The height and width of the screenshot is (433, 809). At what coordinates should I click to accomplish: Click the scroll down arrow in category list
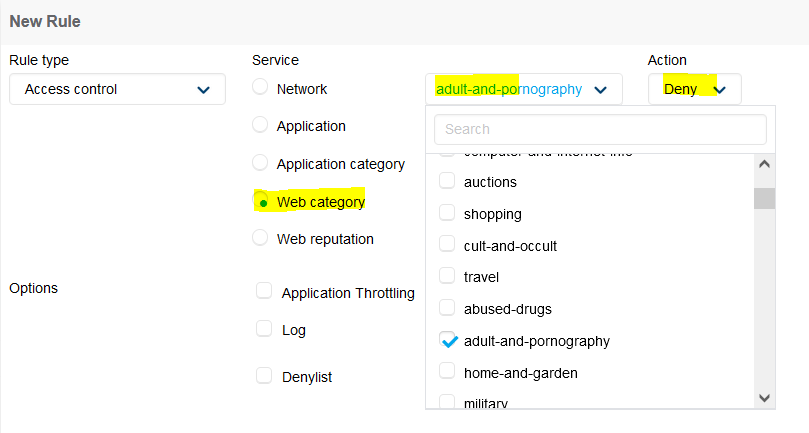(765, 397)
